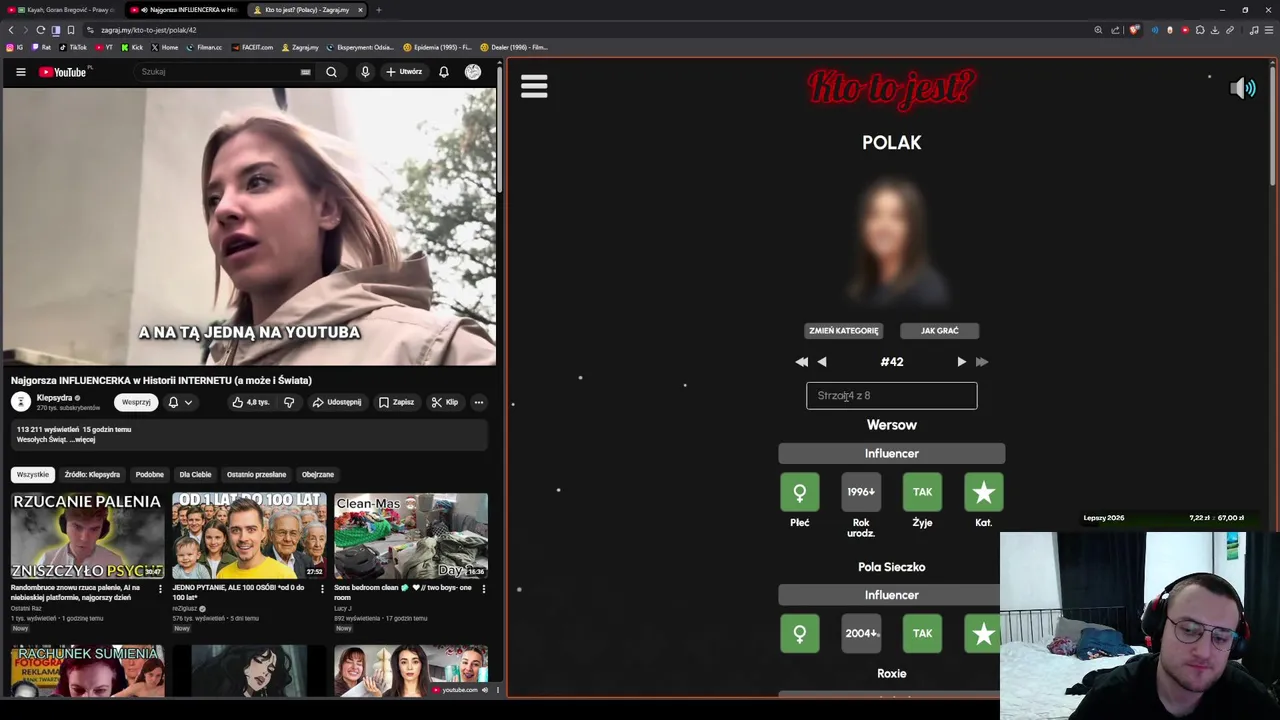
Task: Go to the YouTube home logo
Action: click(x=63, y=72)
